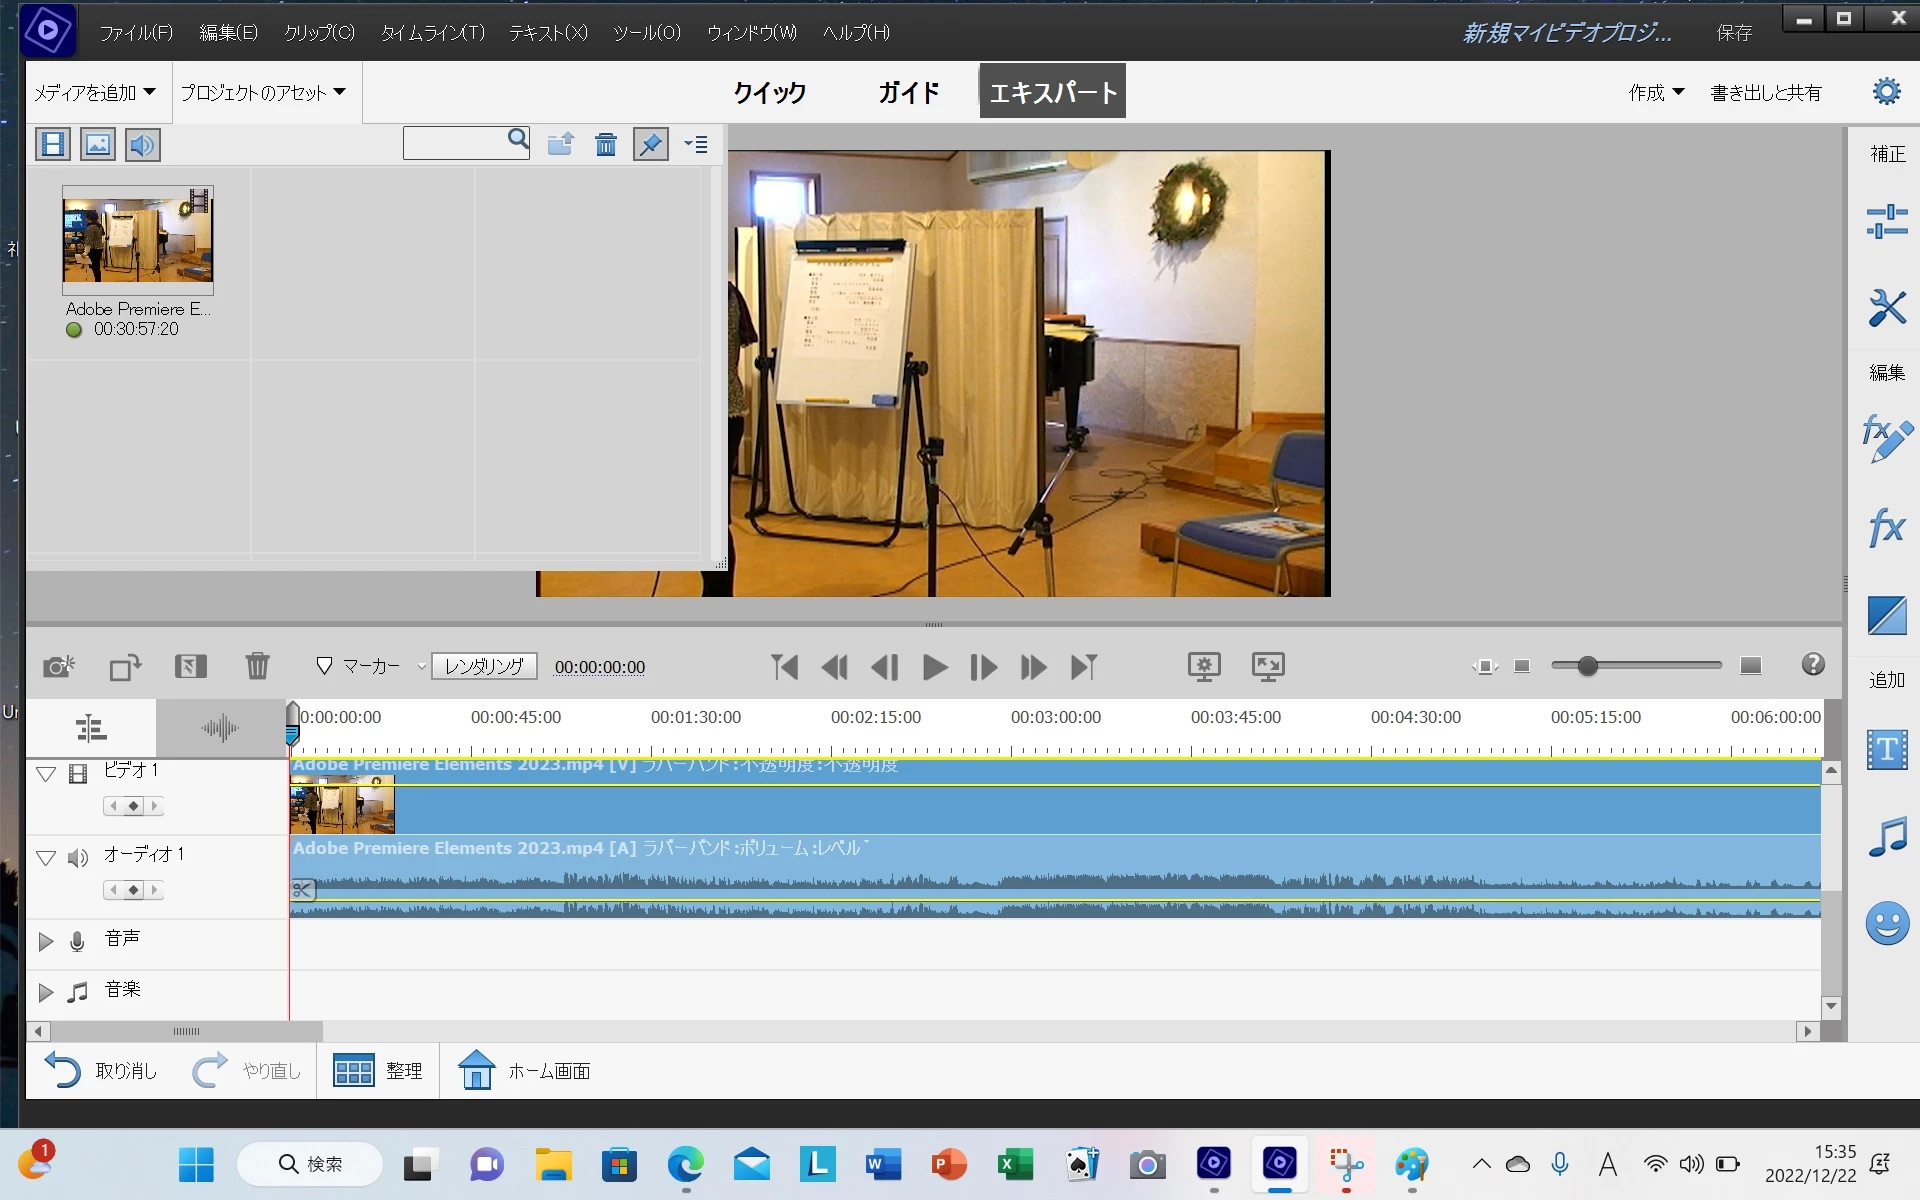Delete selected asset with trash icon
1920x1200 pixels.
click(x=606, y=145)
